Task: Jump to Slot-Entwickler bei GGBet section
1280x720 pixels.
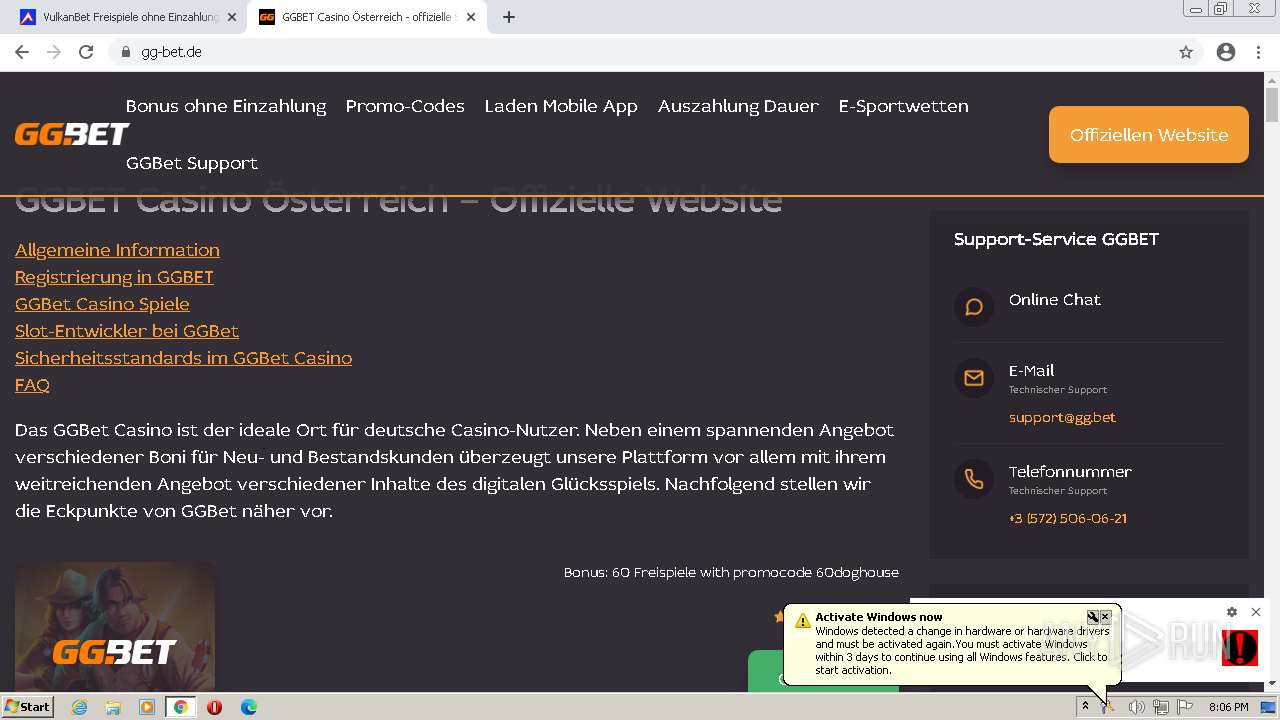Action: [x=127, y=331]
